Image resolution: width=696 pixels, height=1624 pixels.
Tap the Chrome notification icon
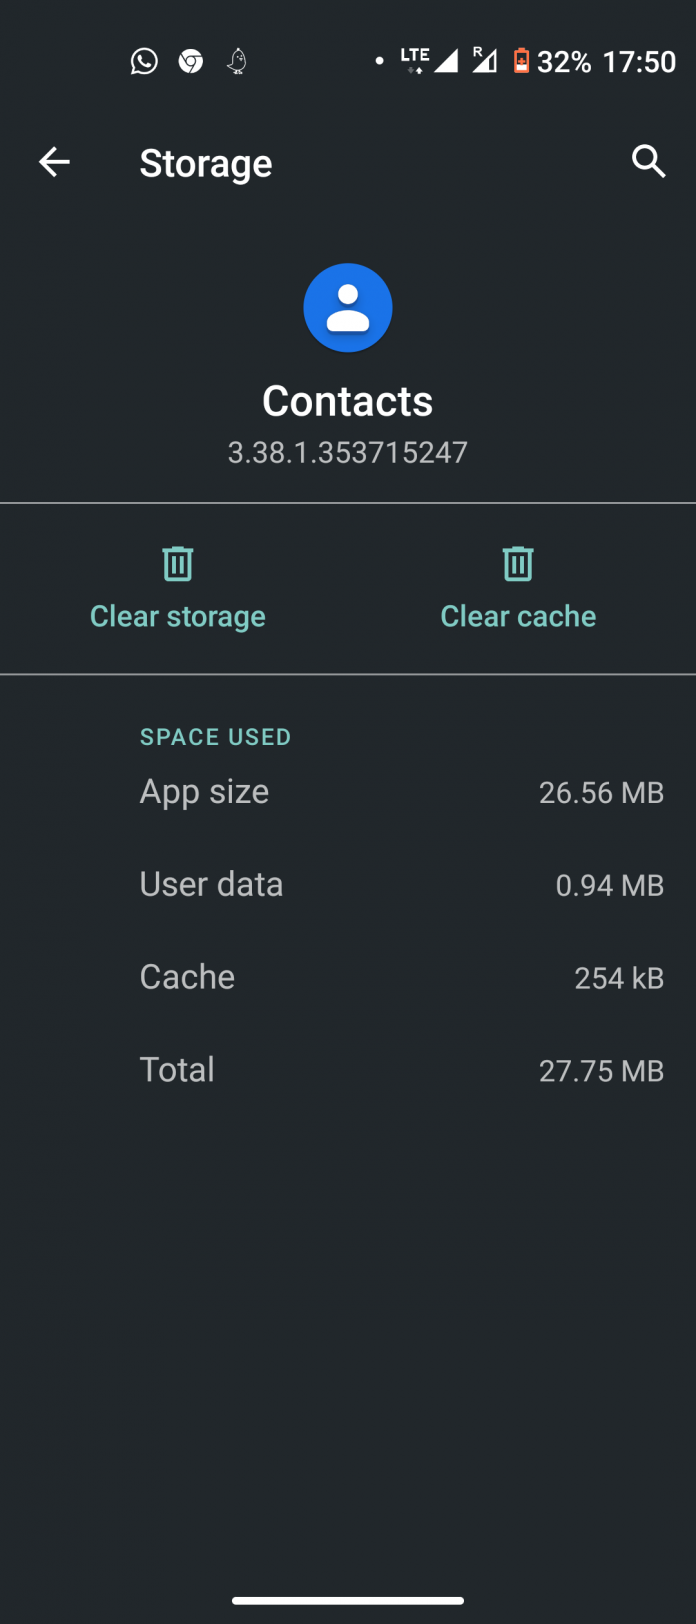190,62
